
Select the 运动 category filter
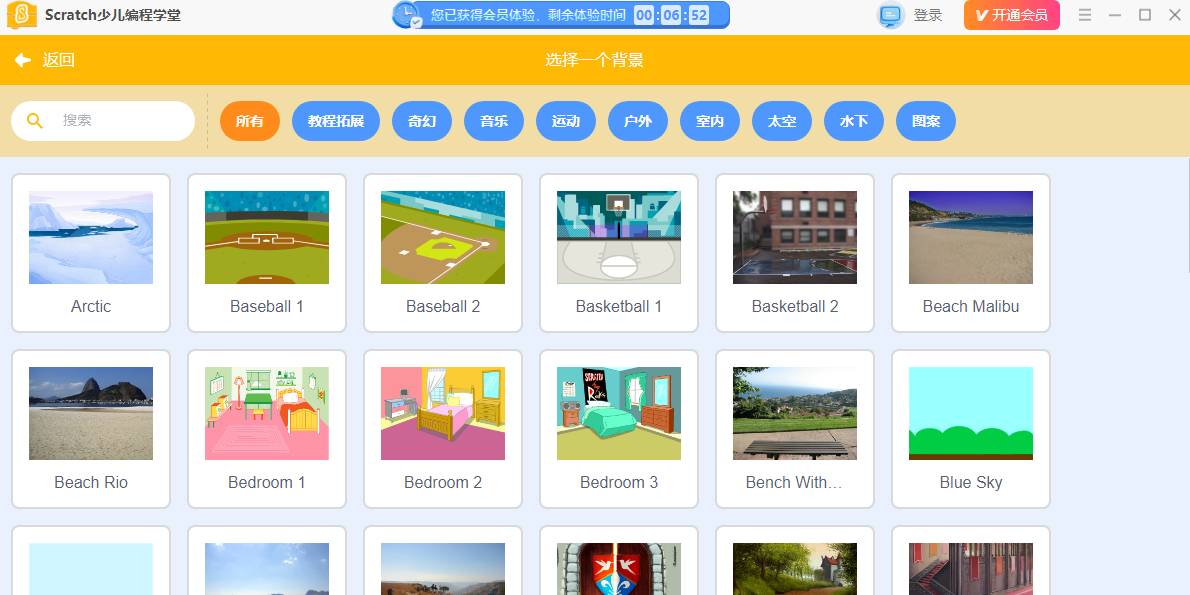566,121
